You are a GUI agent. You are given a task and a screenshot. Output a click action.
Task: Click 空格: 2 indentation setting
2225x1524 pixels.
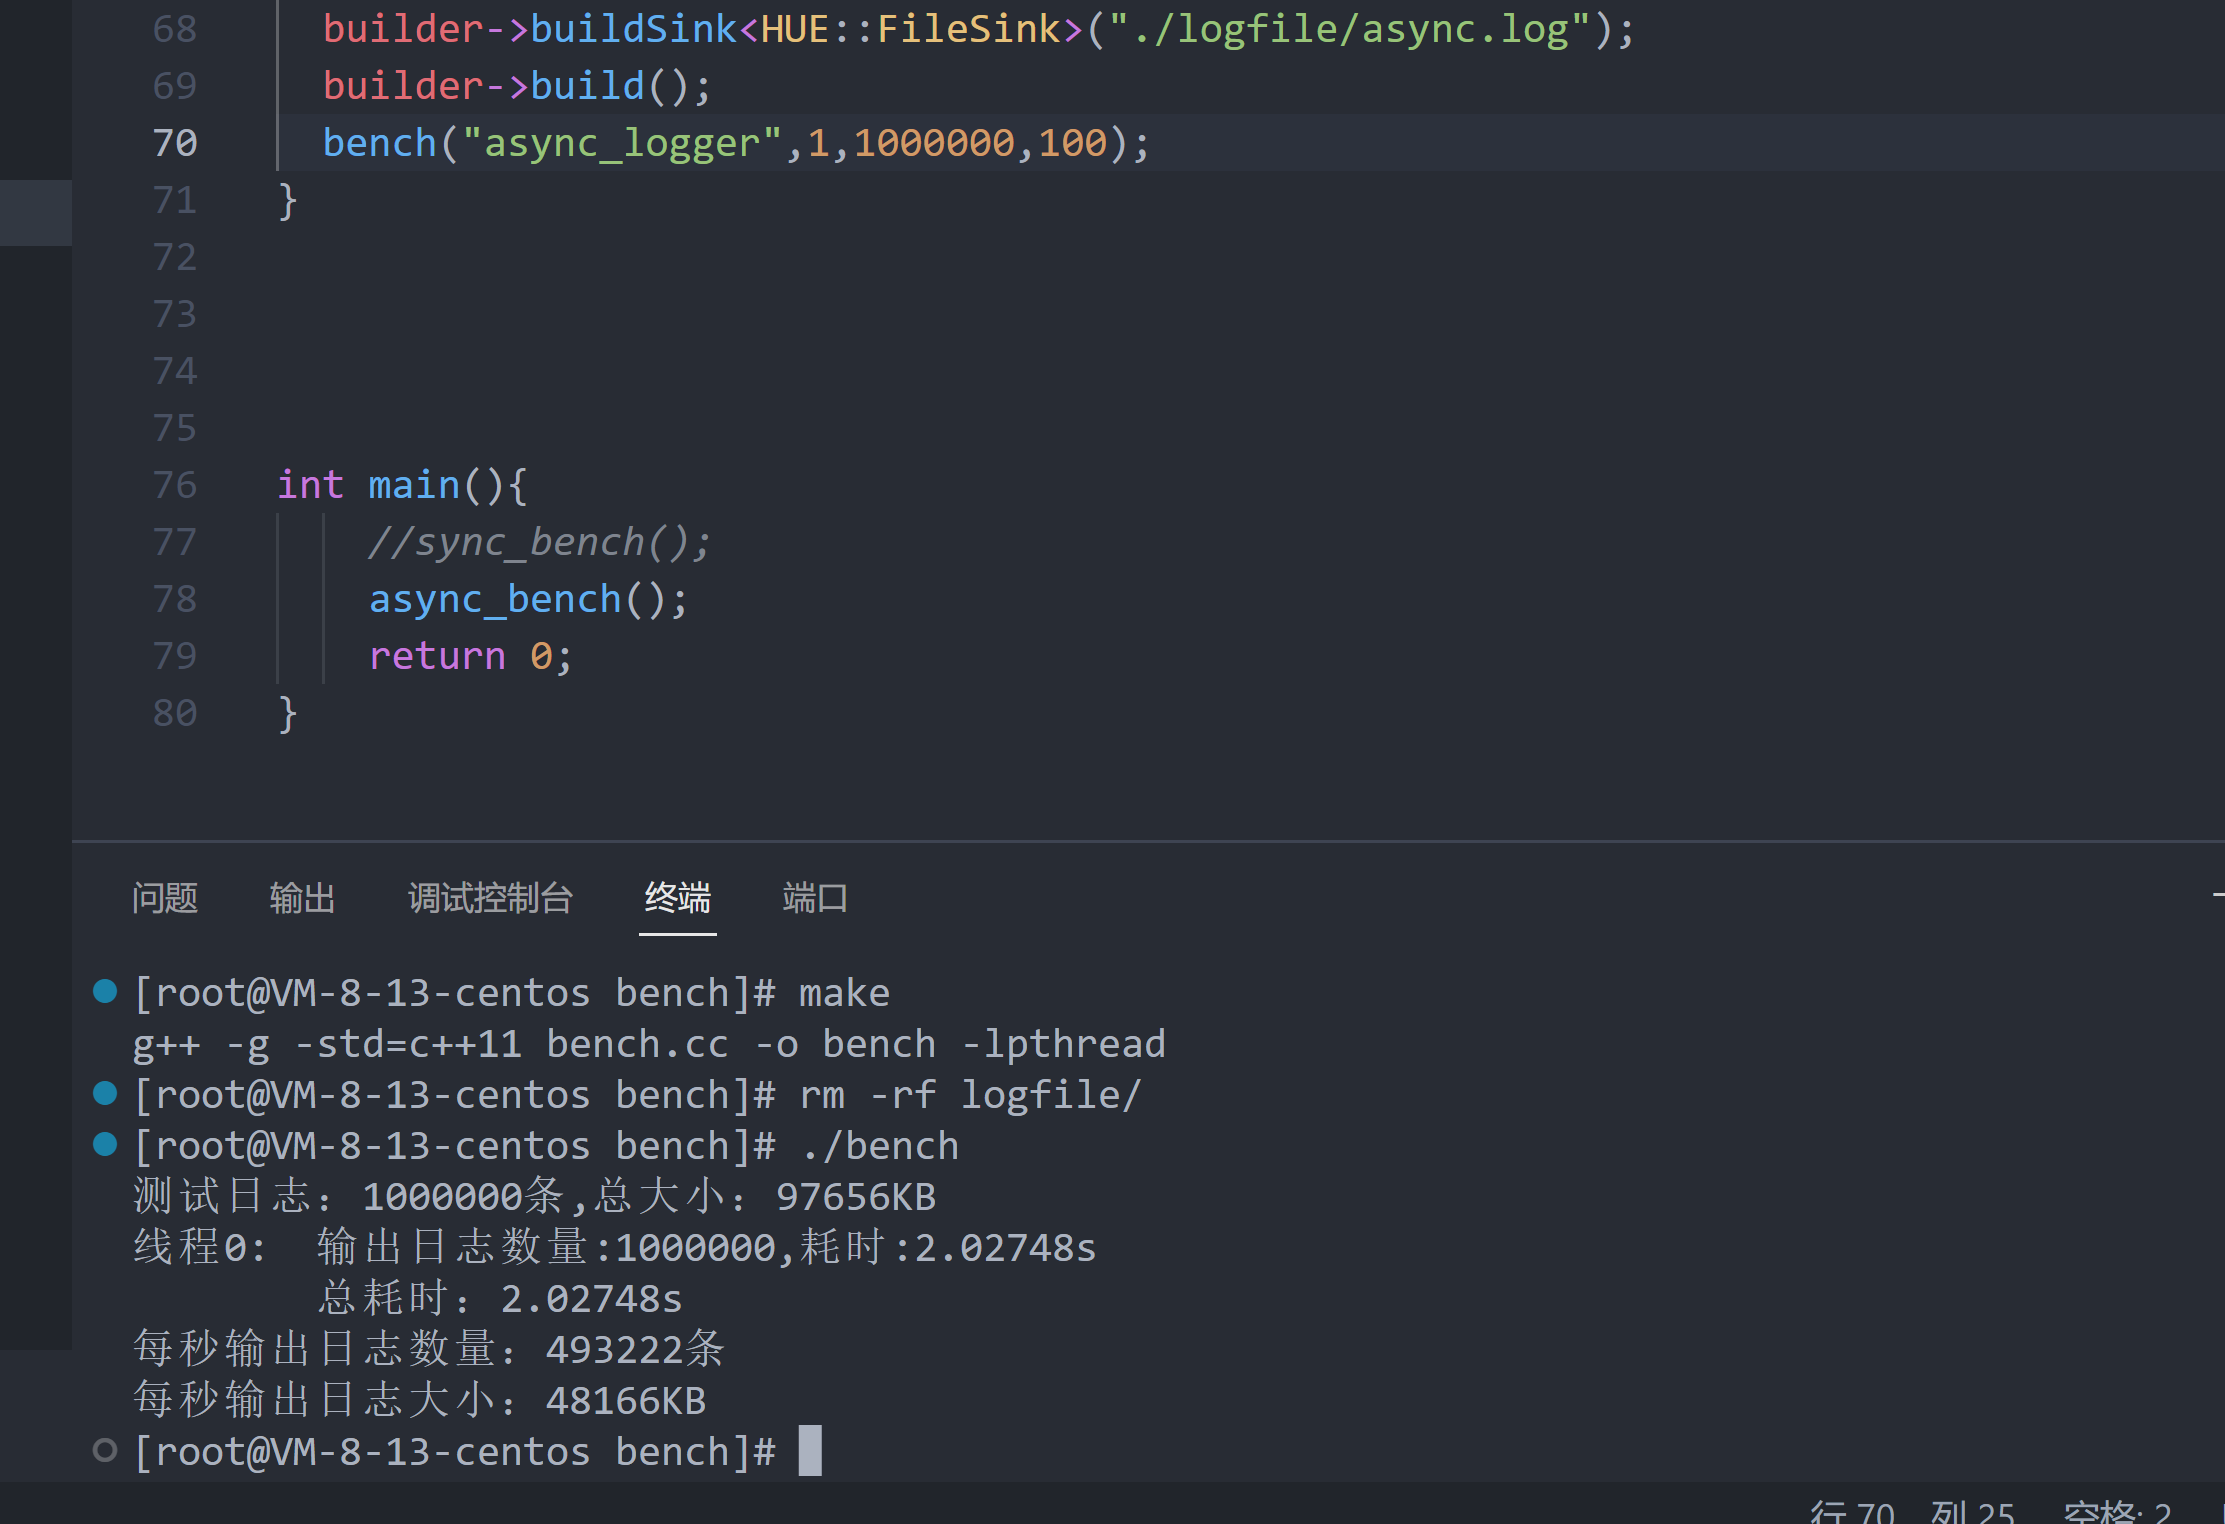tap(2117, 1512)
